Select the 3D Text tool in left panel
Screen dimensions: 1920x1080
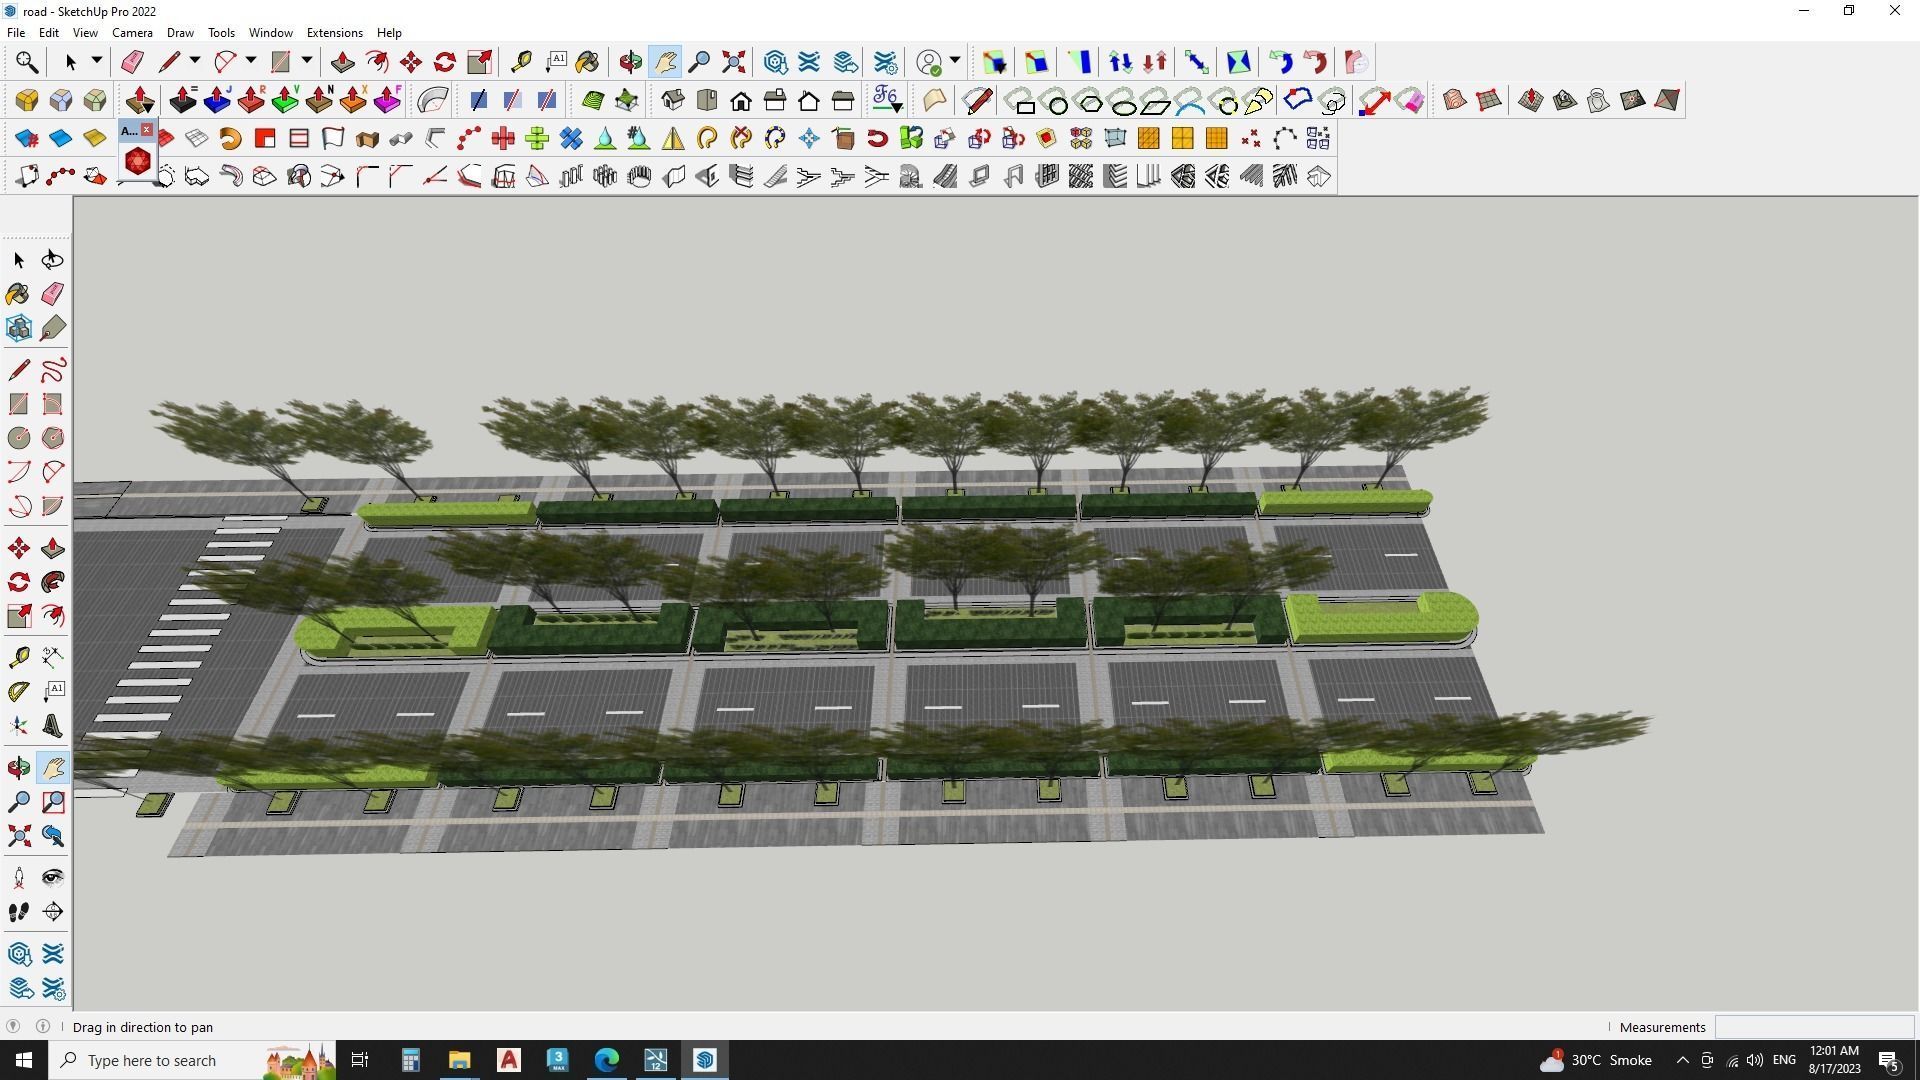tap(53, 727)
